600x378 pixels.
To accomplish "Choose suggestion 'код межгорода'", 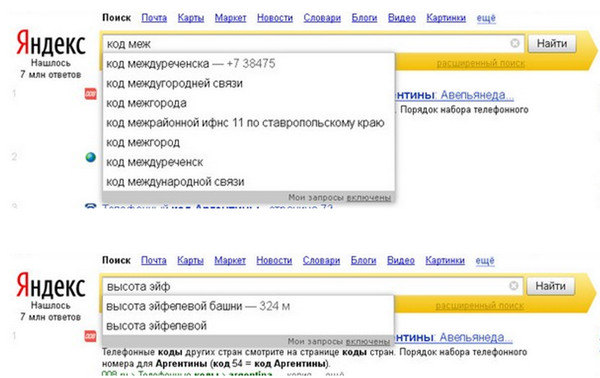I will click(249, 103).
